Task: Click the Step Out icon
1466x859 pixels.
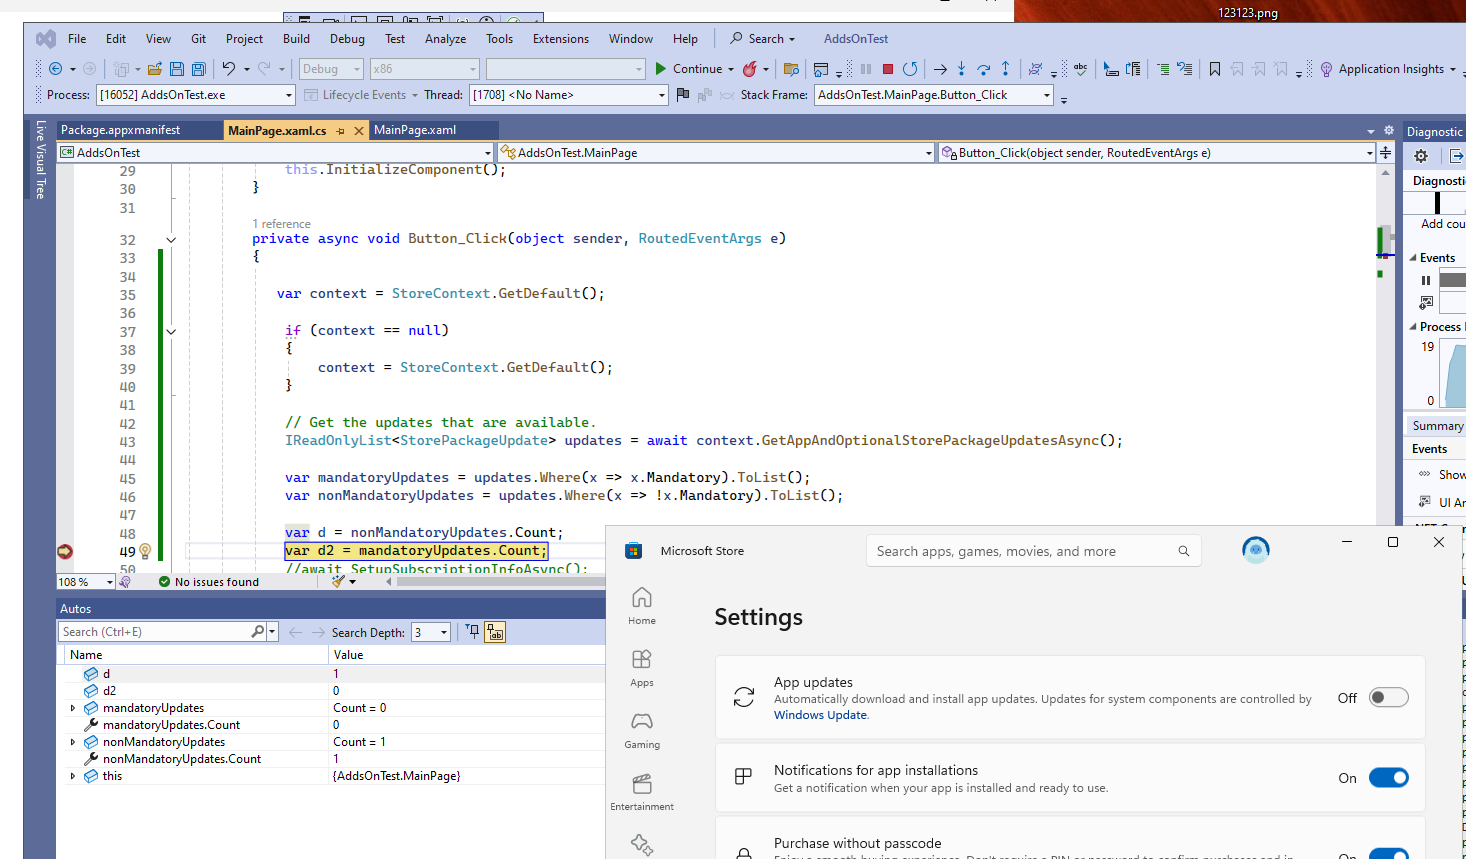Action: 1006,69
